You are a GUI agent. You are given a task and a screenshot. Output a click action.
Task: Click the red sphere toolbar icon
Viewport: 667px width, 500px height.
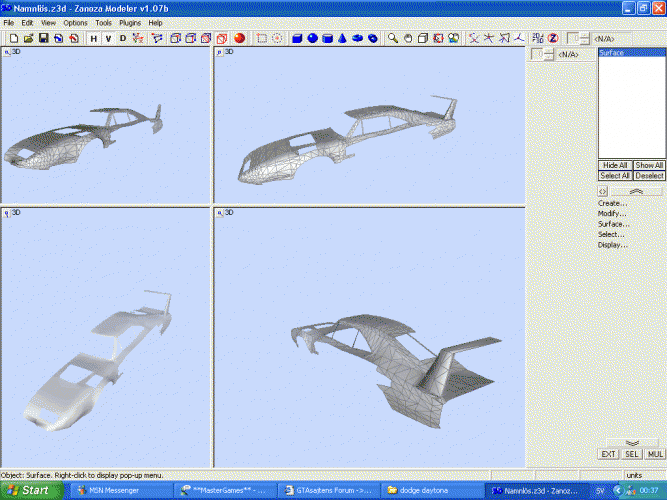[240, 38]
